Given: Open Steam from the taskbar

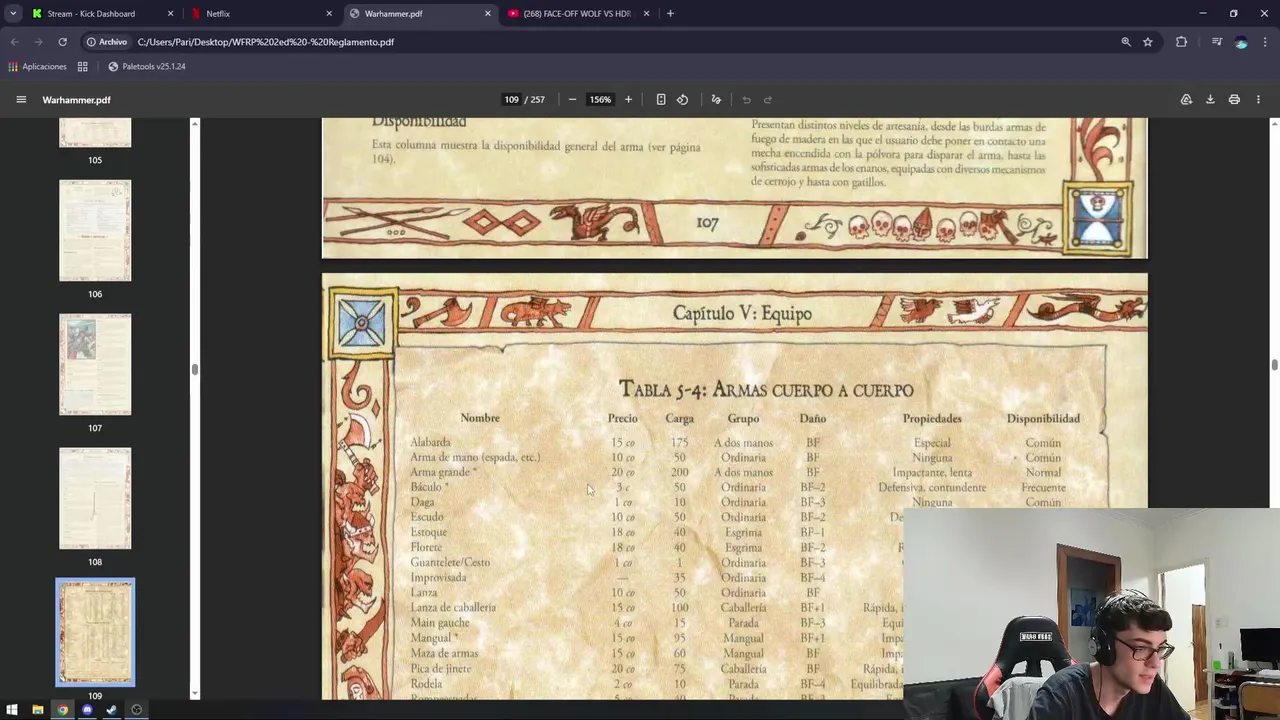Looking at the screenshot, I should (111, 710).
